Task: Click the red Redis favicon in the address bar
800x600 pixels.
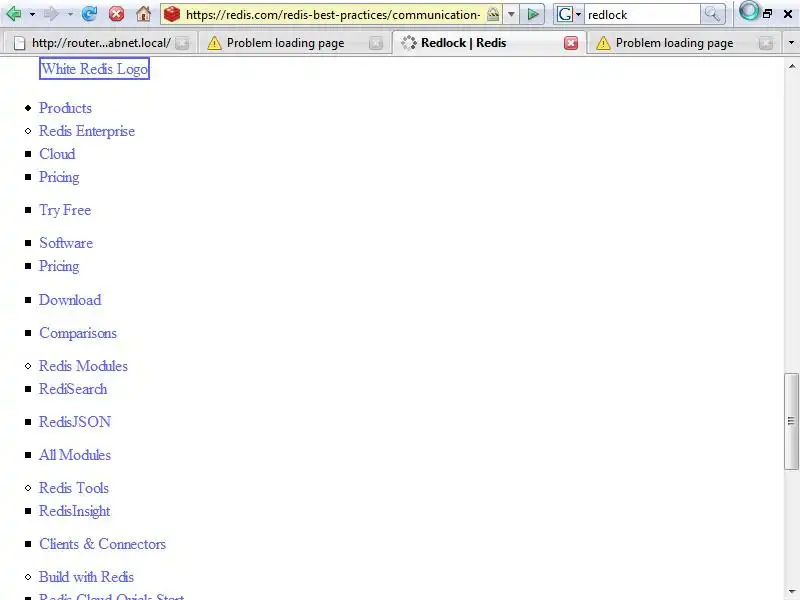Action: (172, 14)
